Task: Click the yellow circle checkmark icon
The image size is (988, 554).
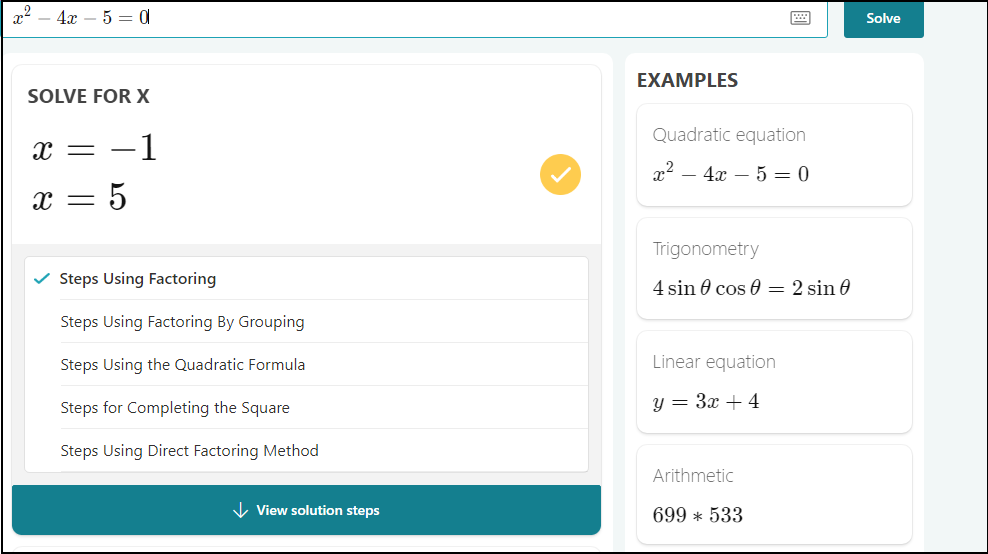Action: pyautogui.click(x=560, y=174)
